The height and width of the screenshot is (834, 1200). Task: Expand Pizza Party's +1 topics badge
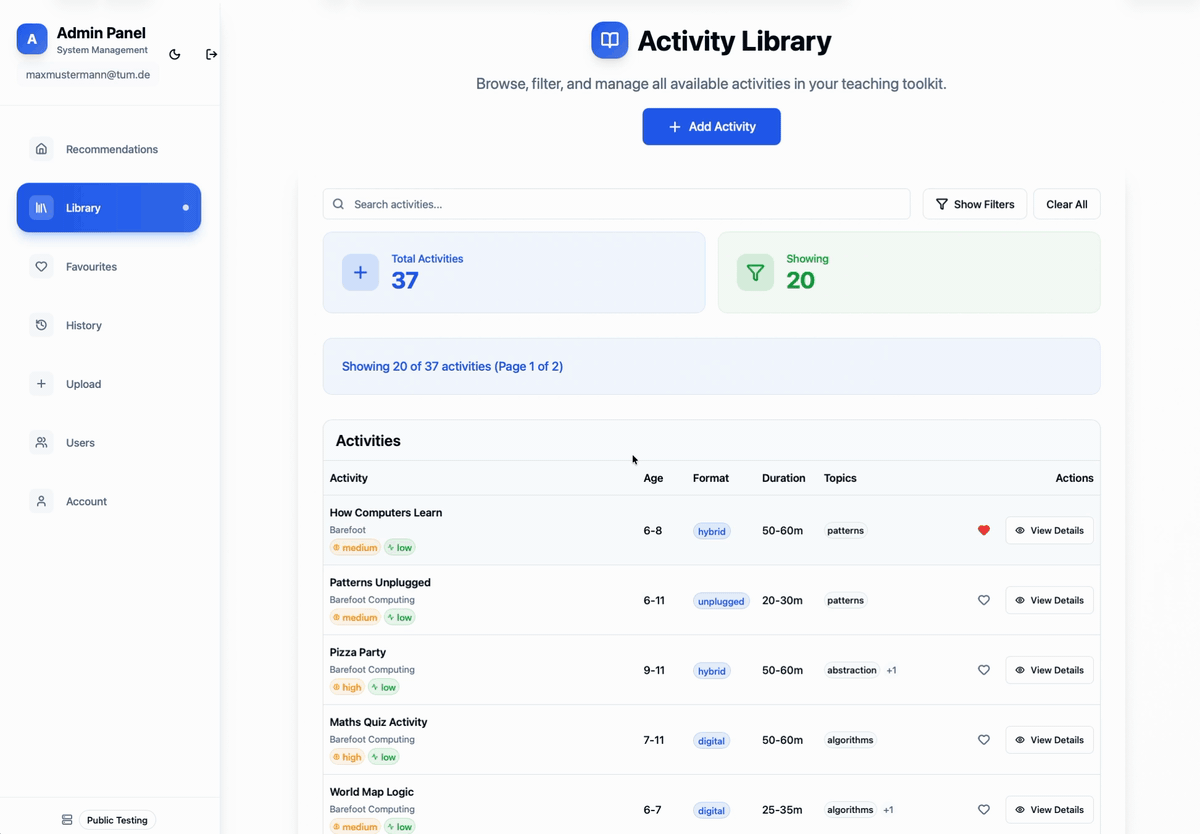coord(891,671)
